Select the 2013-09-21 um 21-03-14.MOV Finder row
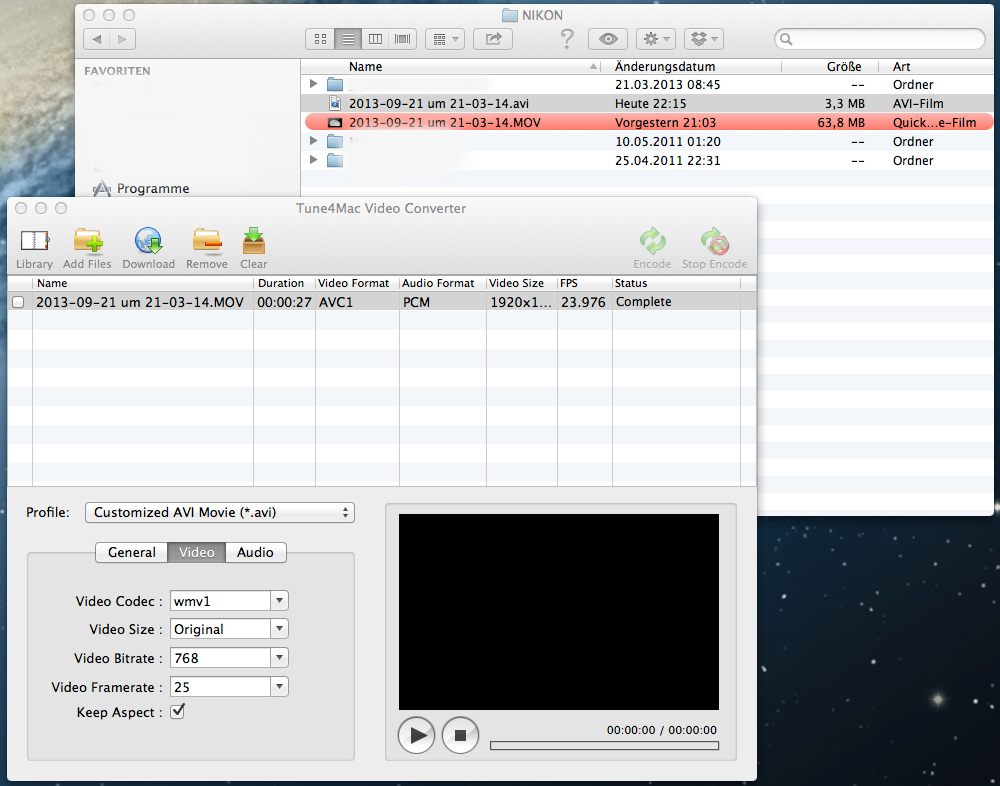 (649, 122)
